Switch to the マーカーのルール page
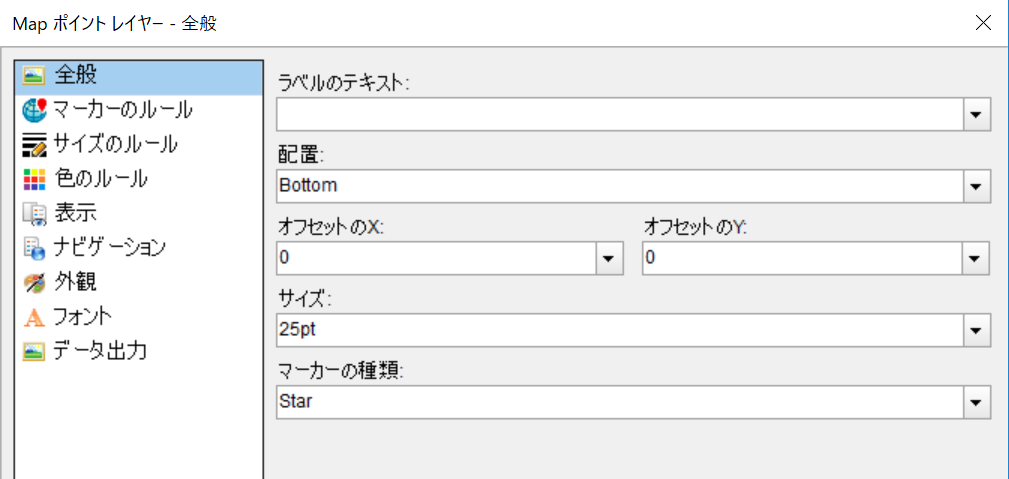1009x479 pixels. pyautogui.click(x=122, y=111)
